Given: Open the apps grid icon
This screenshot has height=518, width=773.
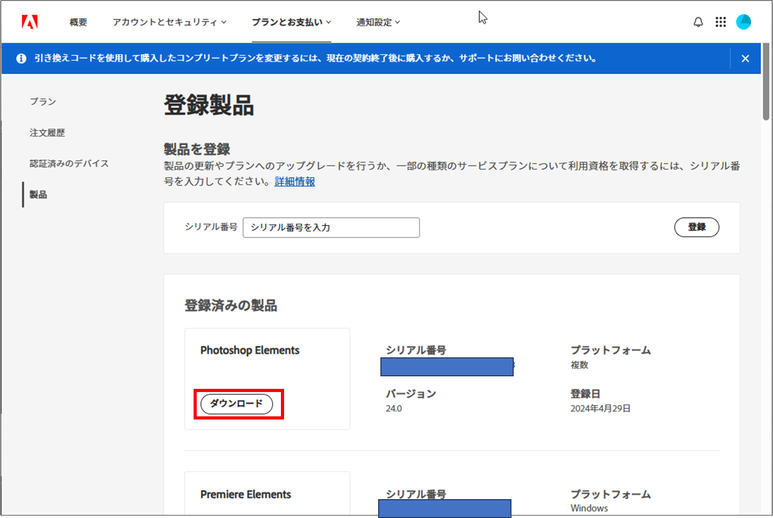Looking at the screenshot, I should [x=721, y=22].
